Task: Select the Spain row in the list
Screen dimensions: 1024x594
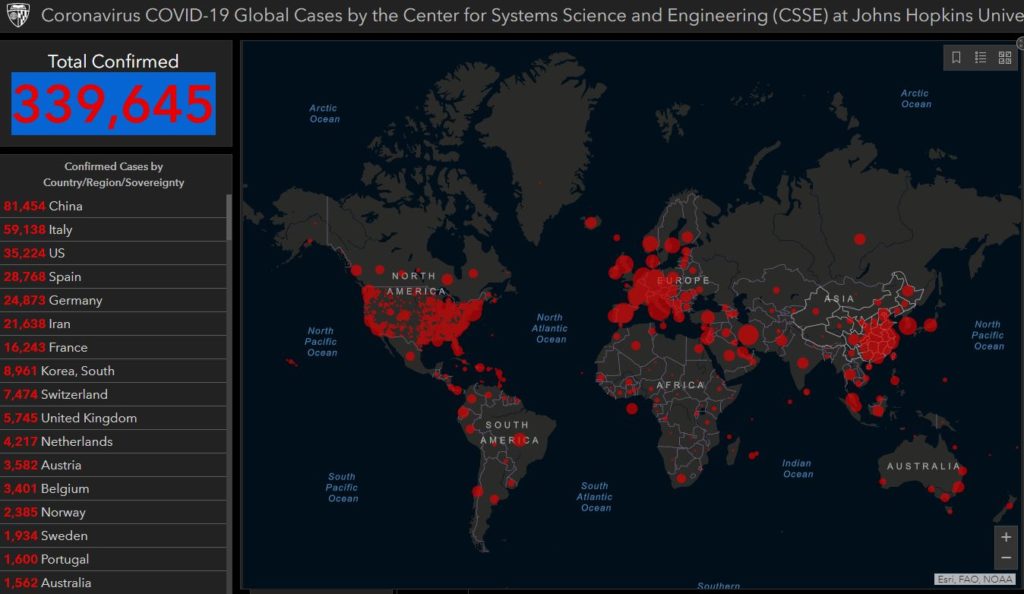Action: [114, 277]
